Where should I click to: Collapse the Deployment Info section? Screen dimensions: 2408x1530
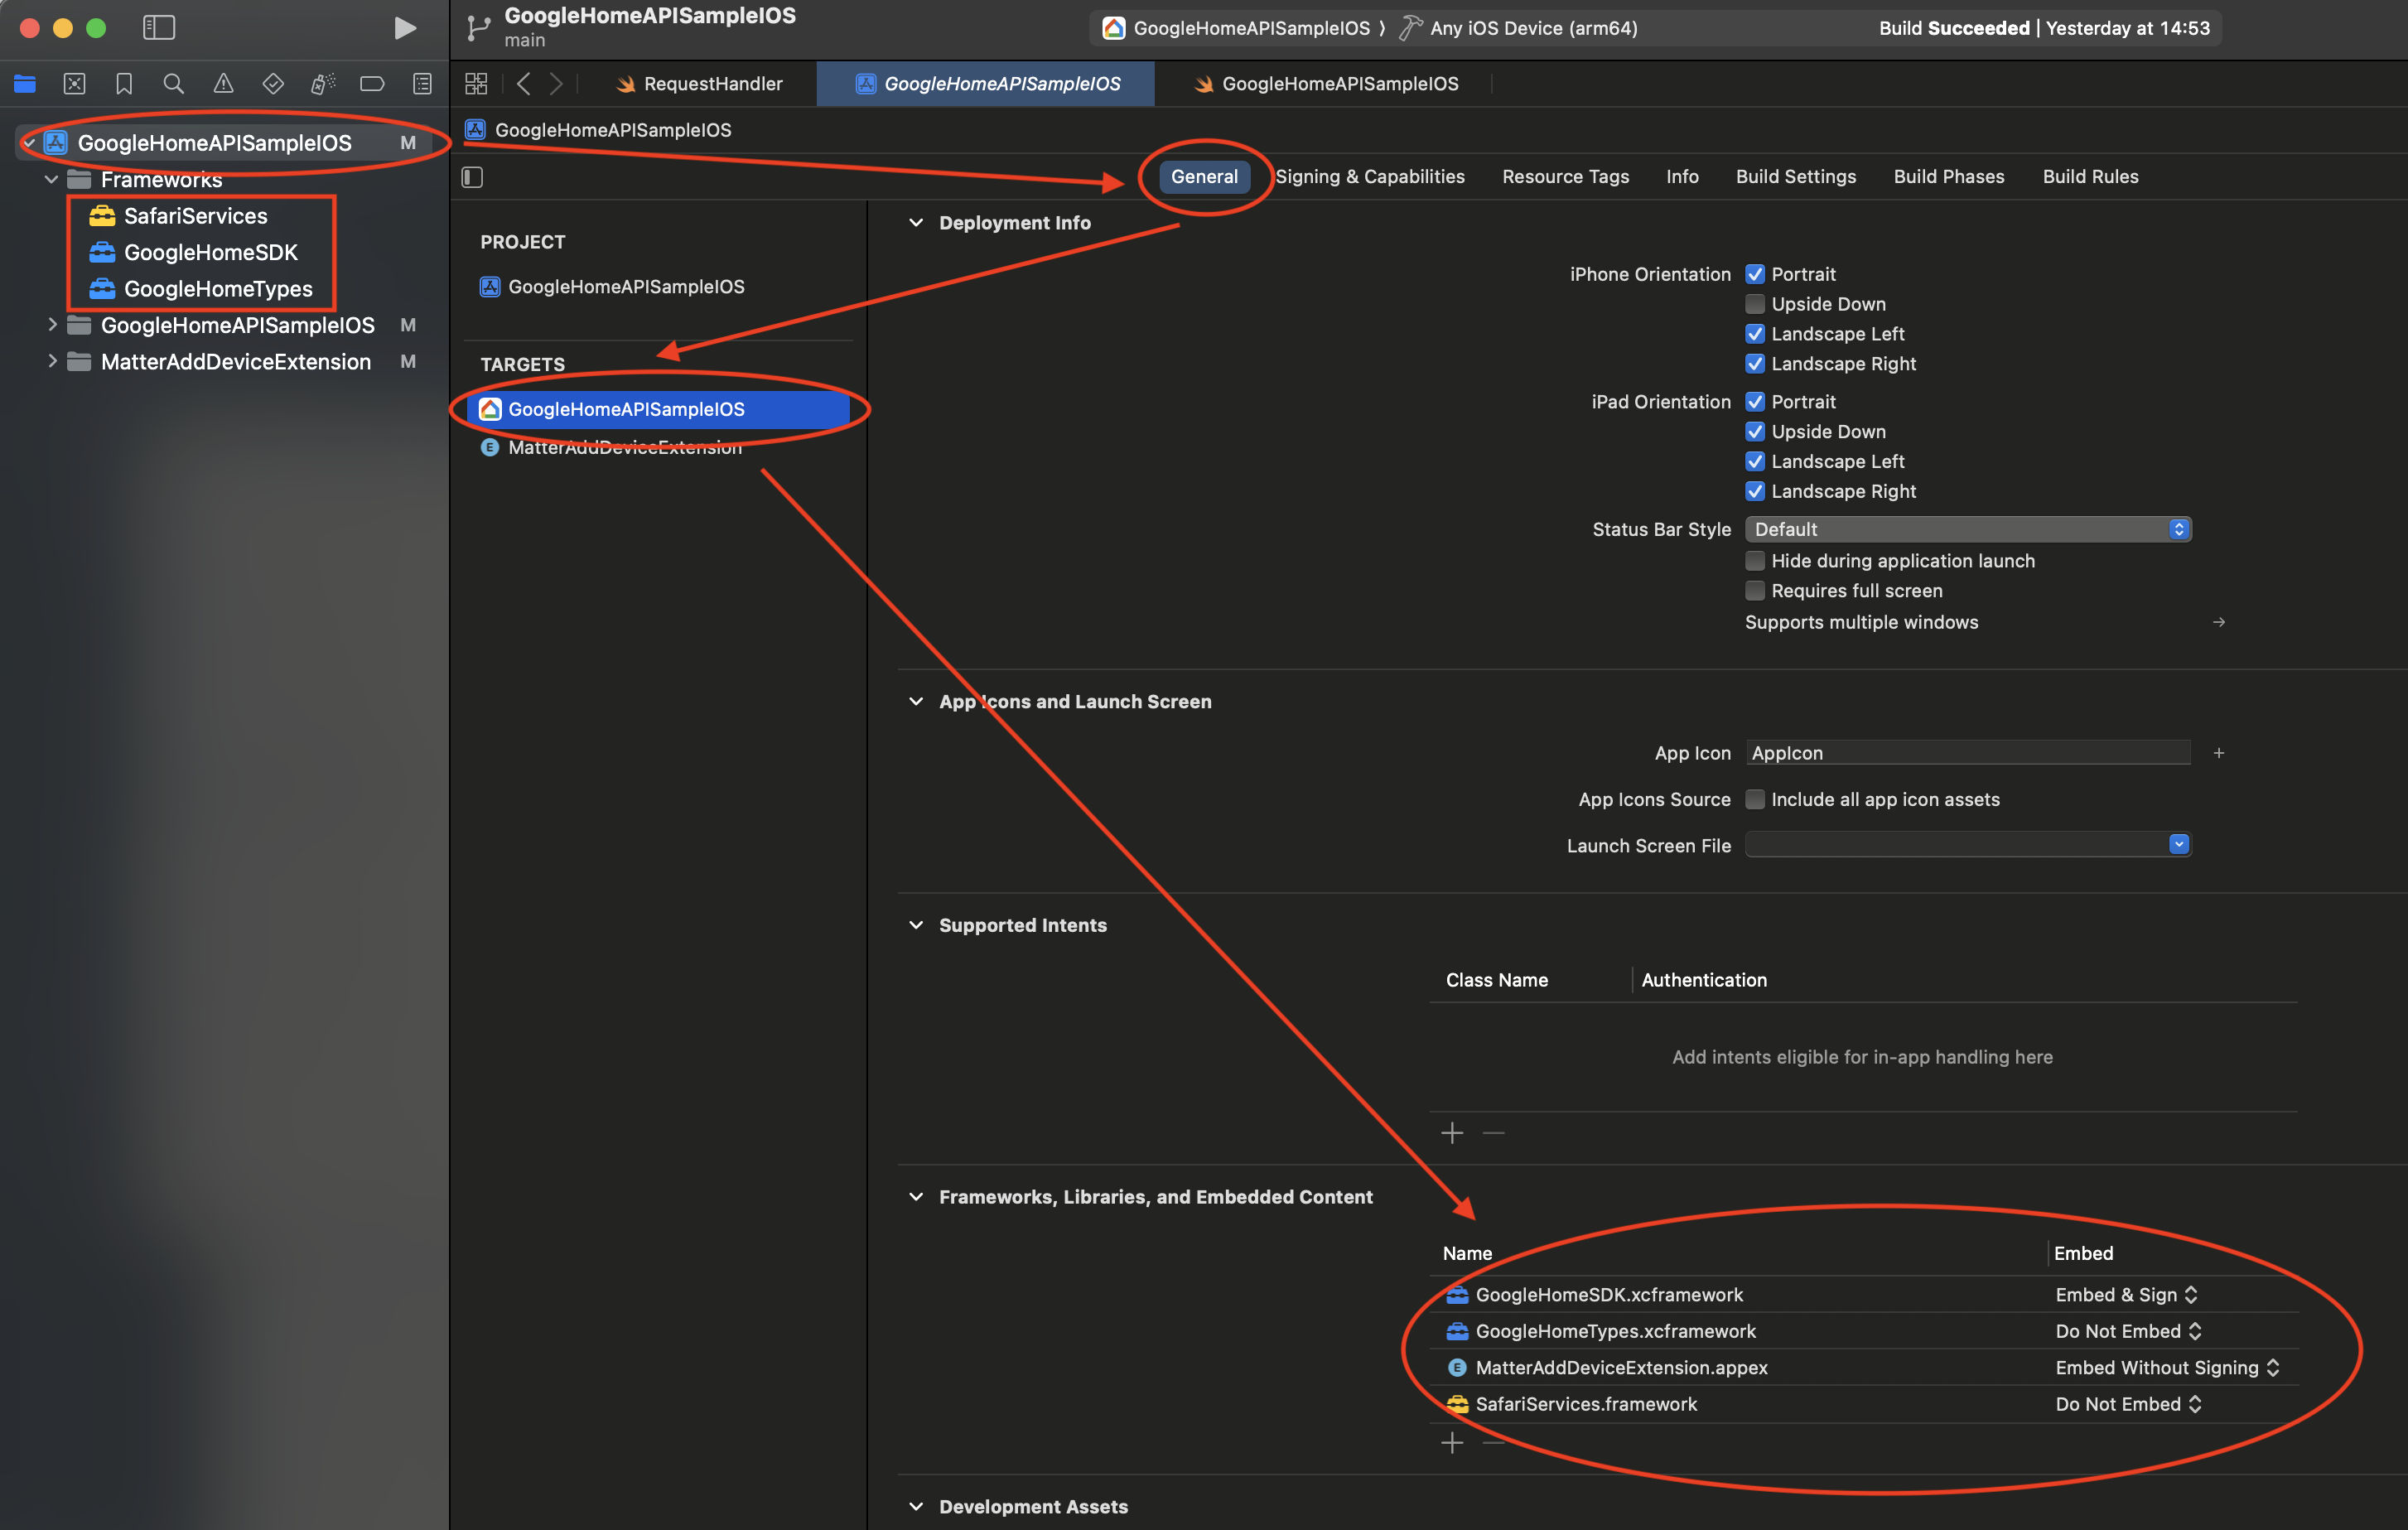click(916, 222)
